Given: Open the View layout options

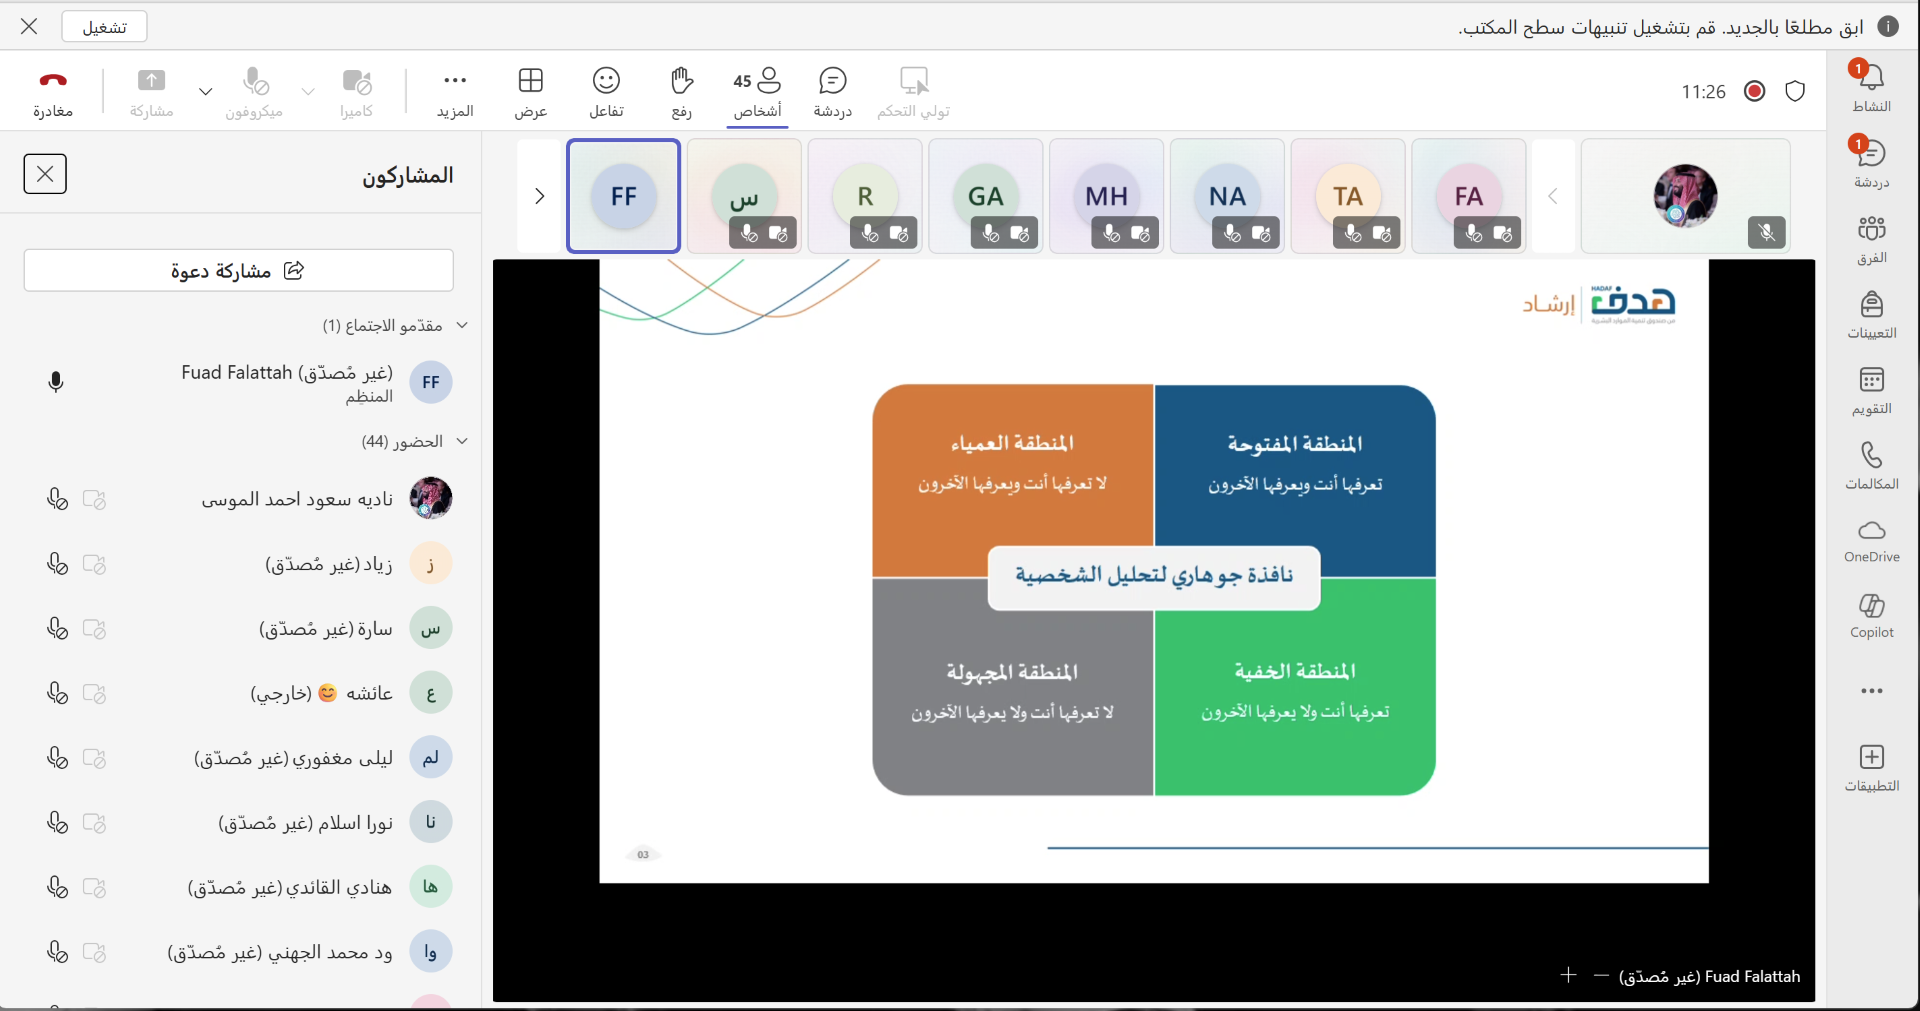Looking at the screenshot, I should [x=530, y=92].
